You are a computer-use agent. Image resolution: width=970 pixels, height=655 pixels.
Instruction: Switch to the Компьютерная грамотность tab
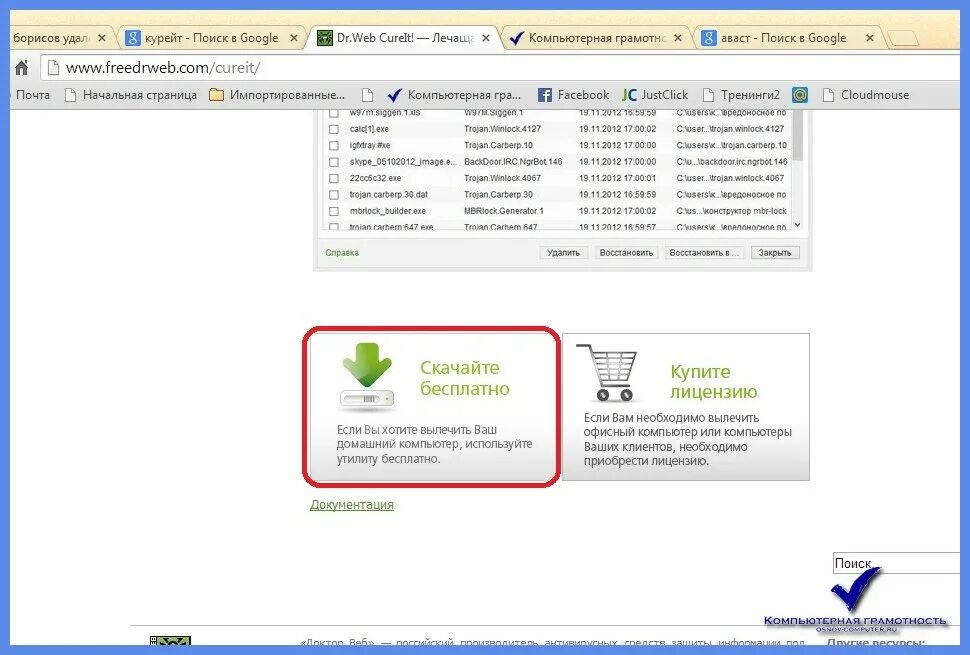pyautogui.click(x=597, y=38)
